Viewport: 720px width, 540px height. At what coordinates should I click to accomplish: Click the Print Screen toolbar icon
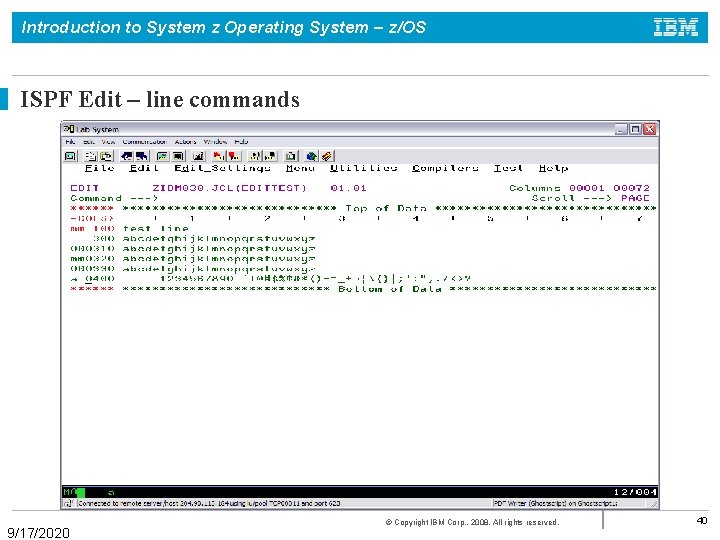point(70,156)
